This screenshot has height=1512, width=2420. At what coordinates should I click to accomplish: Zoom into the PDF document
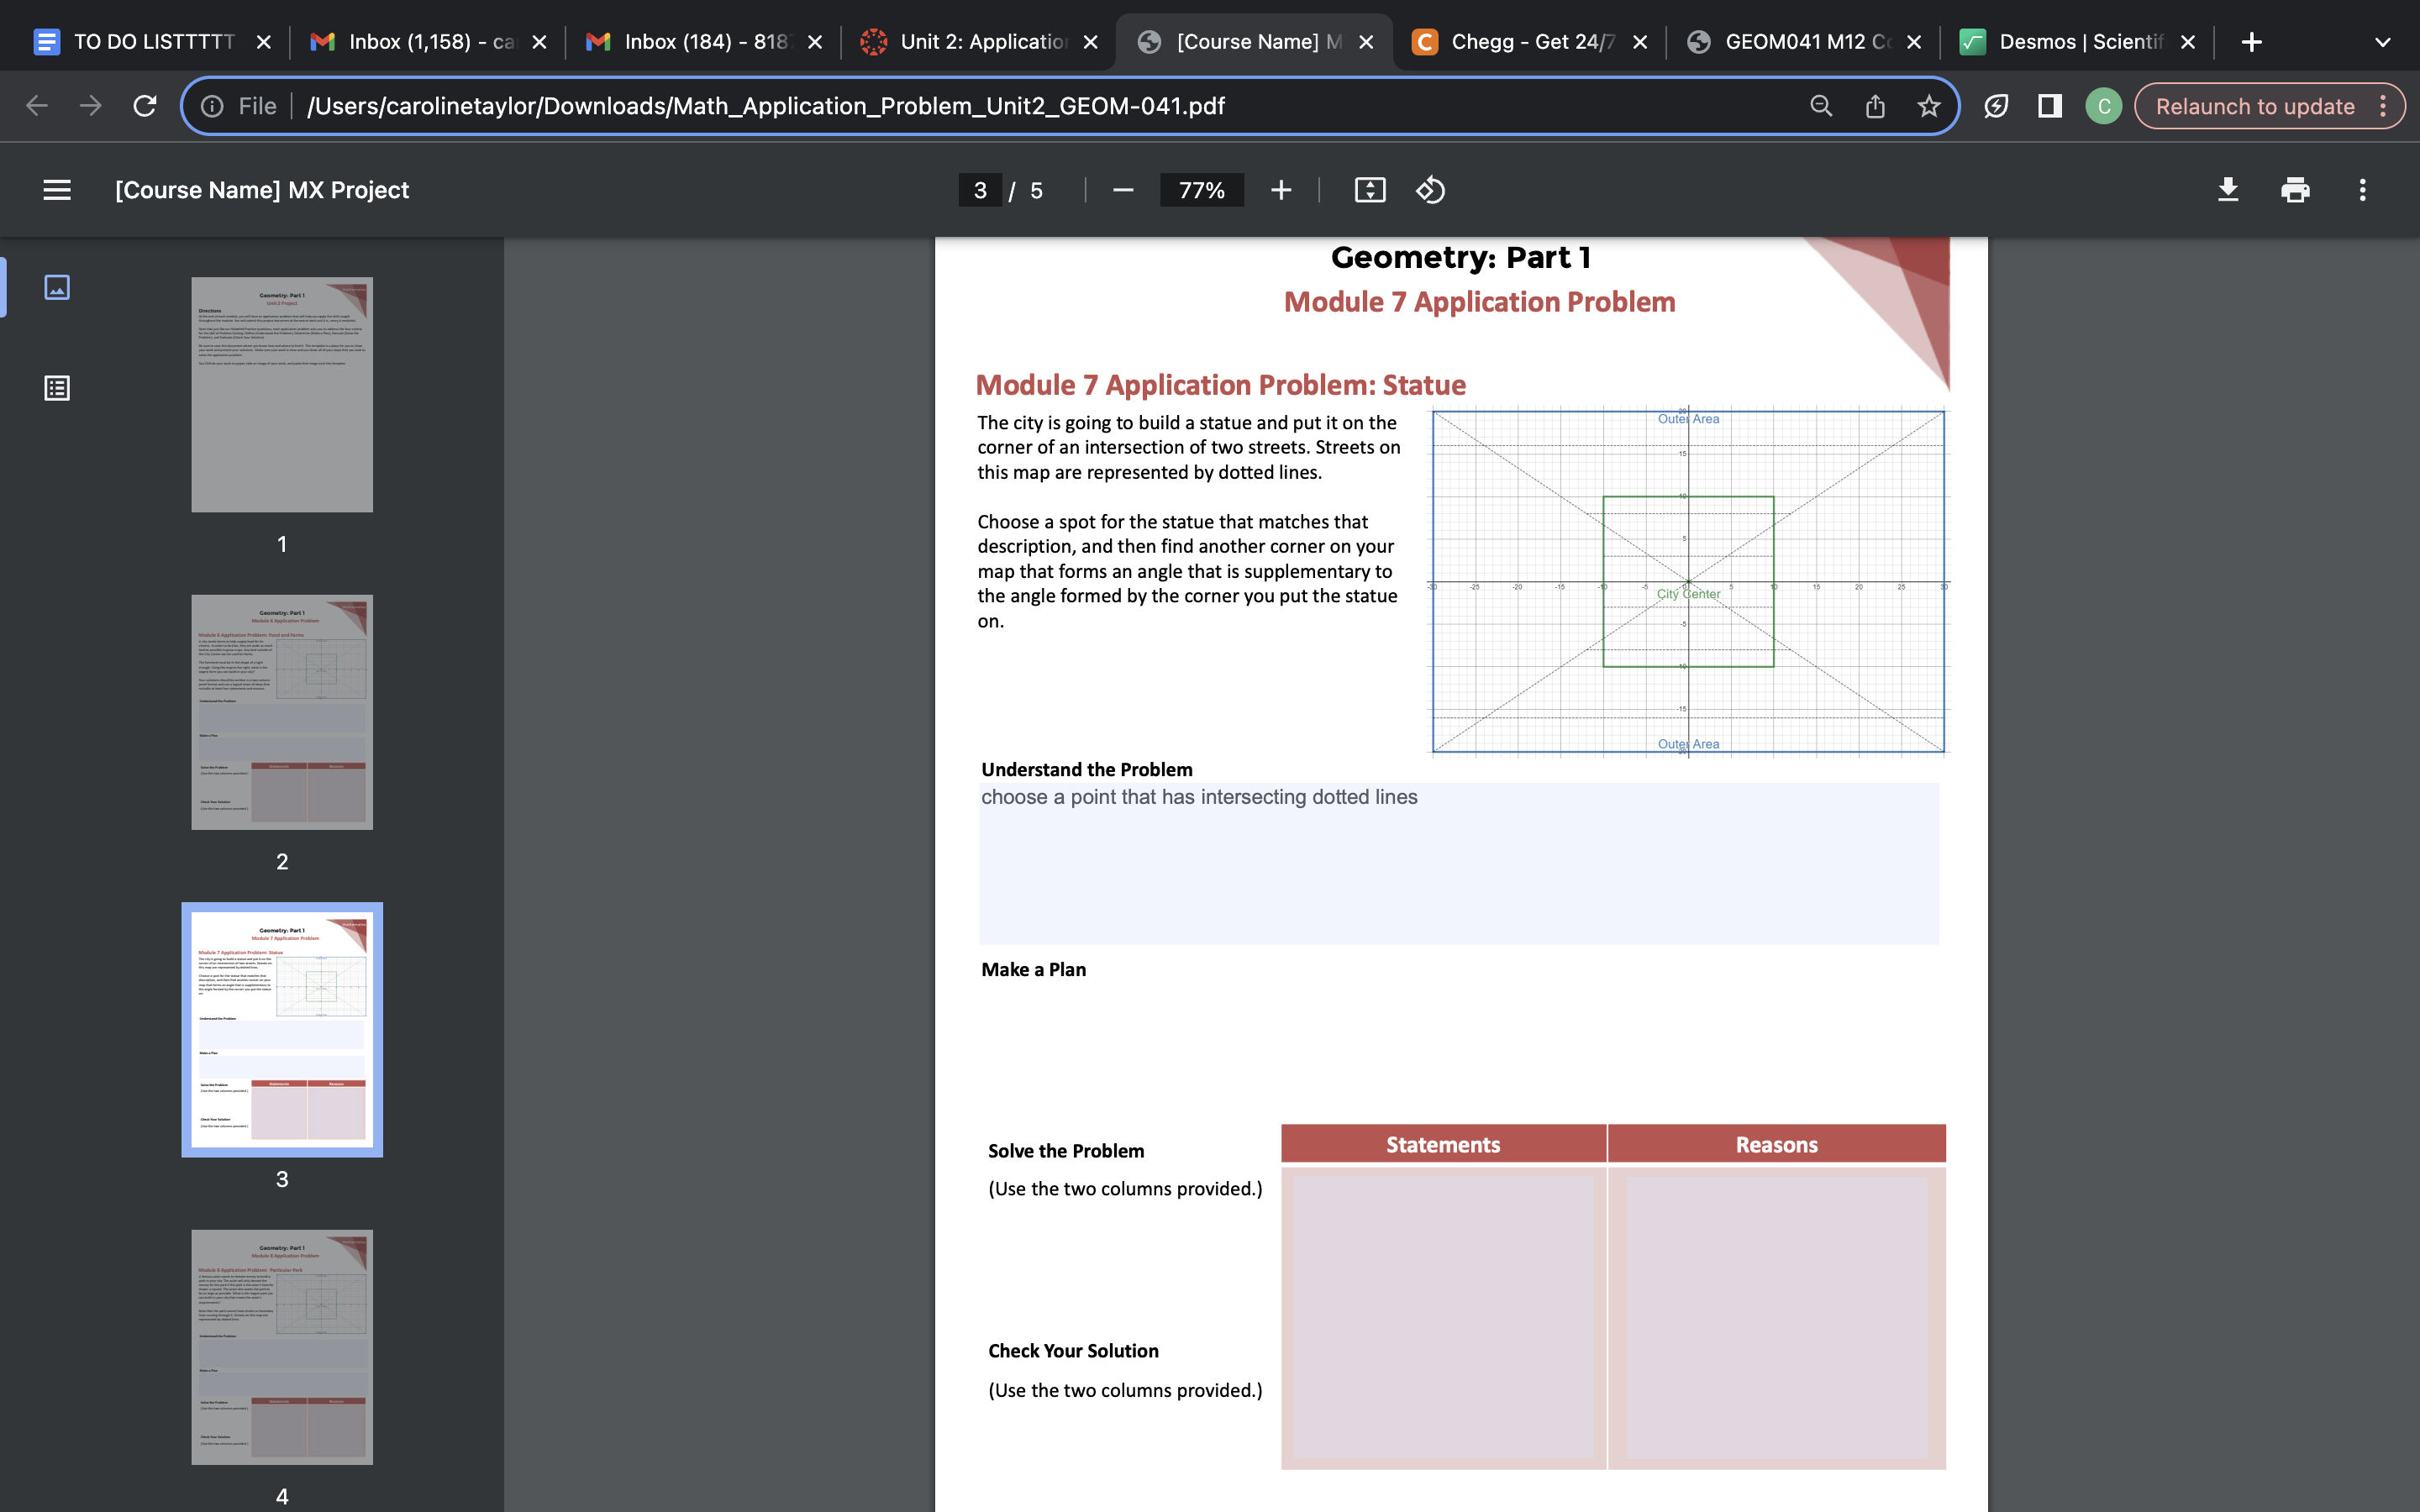1281,190
